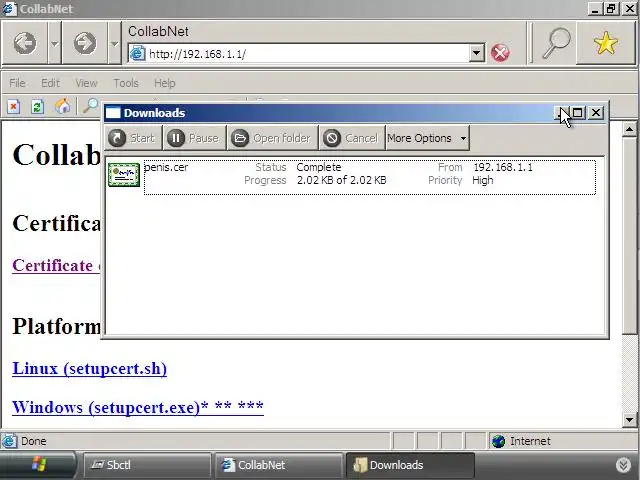Image resolution: width=640 pixels, height=480 pixels.
Task: Open the Windows (setupcert.exe) link
Action: (138, 407)
